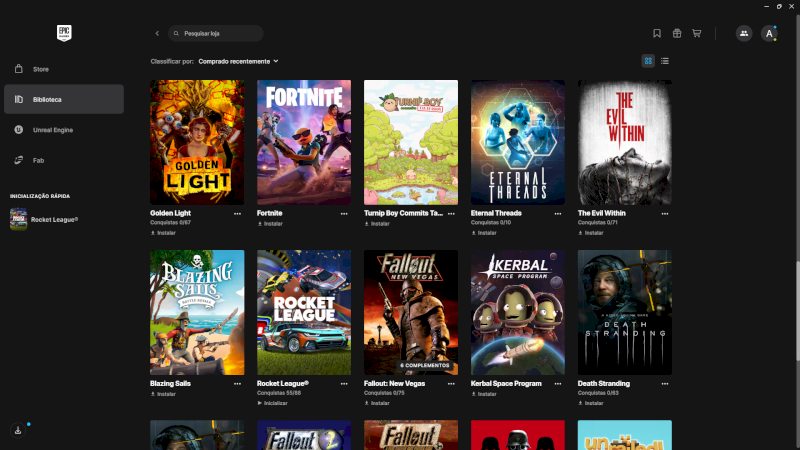This screenshot has width=800, height=450.
Task: Open Death Stranding options menu
Action: point(665,384)
